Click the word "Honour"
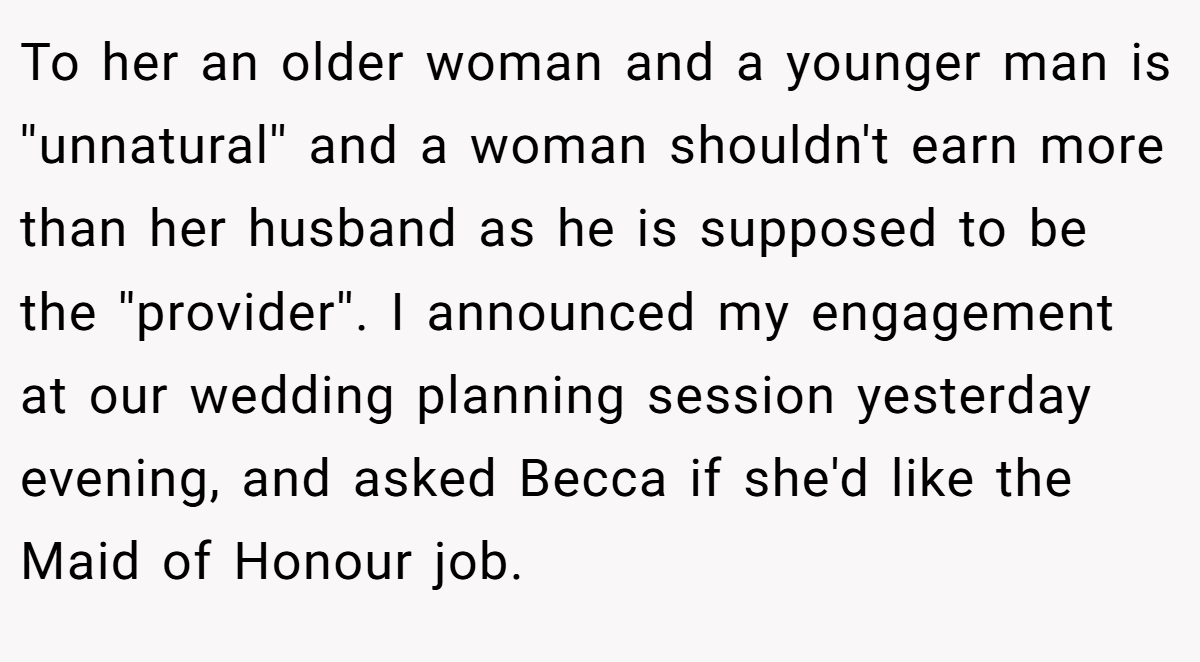Screen dimensions: 1200x662 pyautogui.click(x=322, y=563)
